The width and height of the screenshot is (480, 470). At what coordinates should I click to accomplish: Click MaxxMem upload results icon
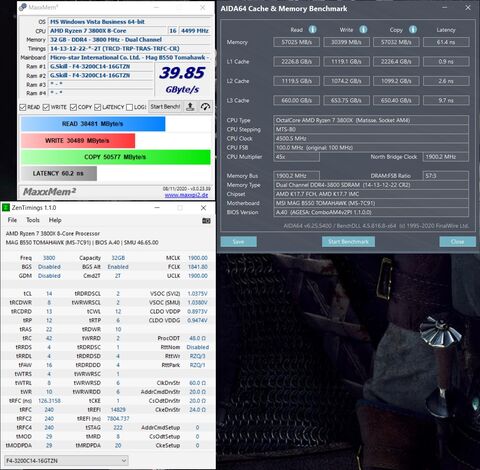pyautogui.click(x=190, y=107)
